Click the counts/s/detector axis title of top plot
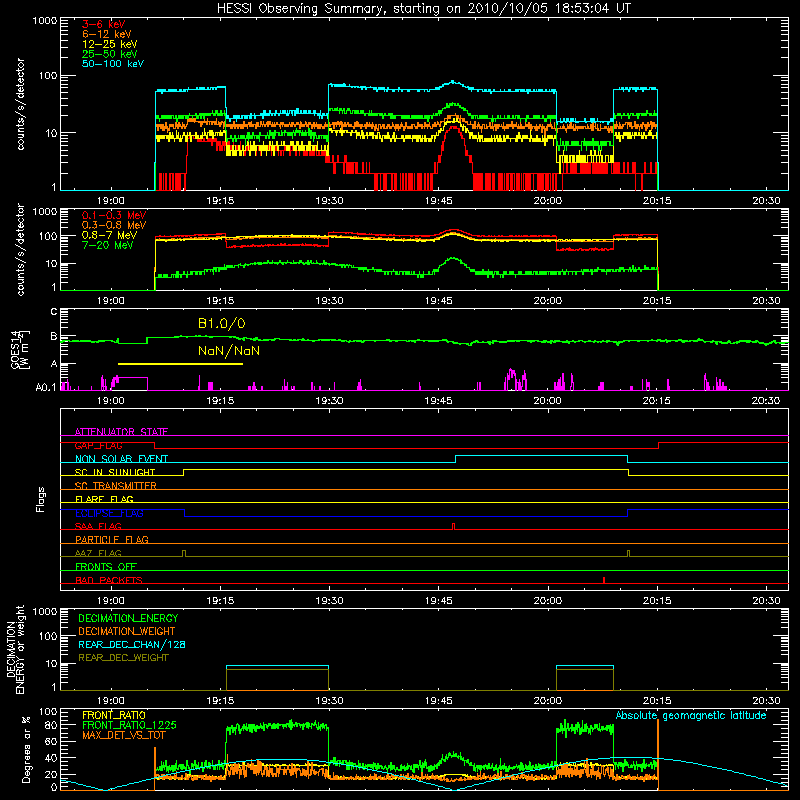 click(20, 104)
